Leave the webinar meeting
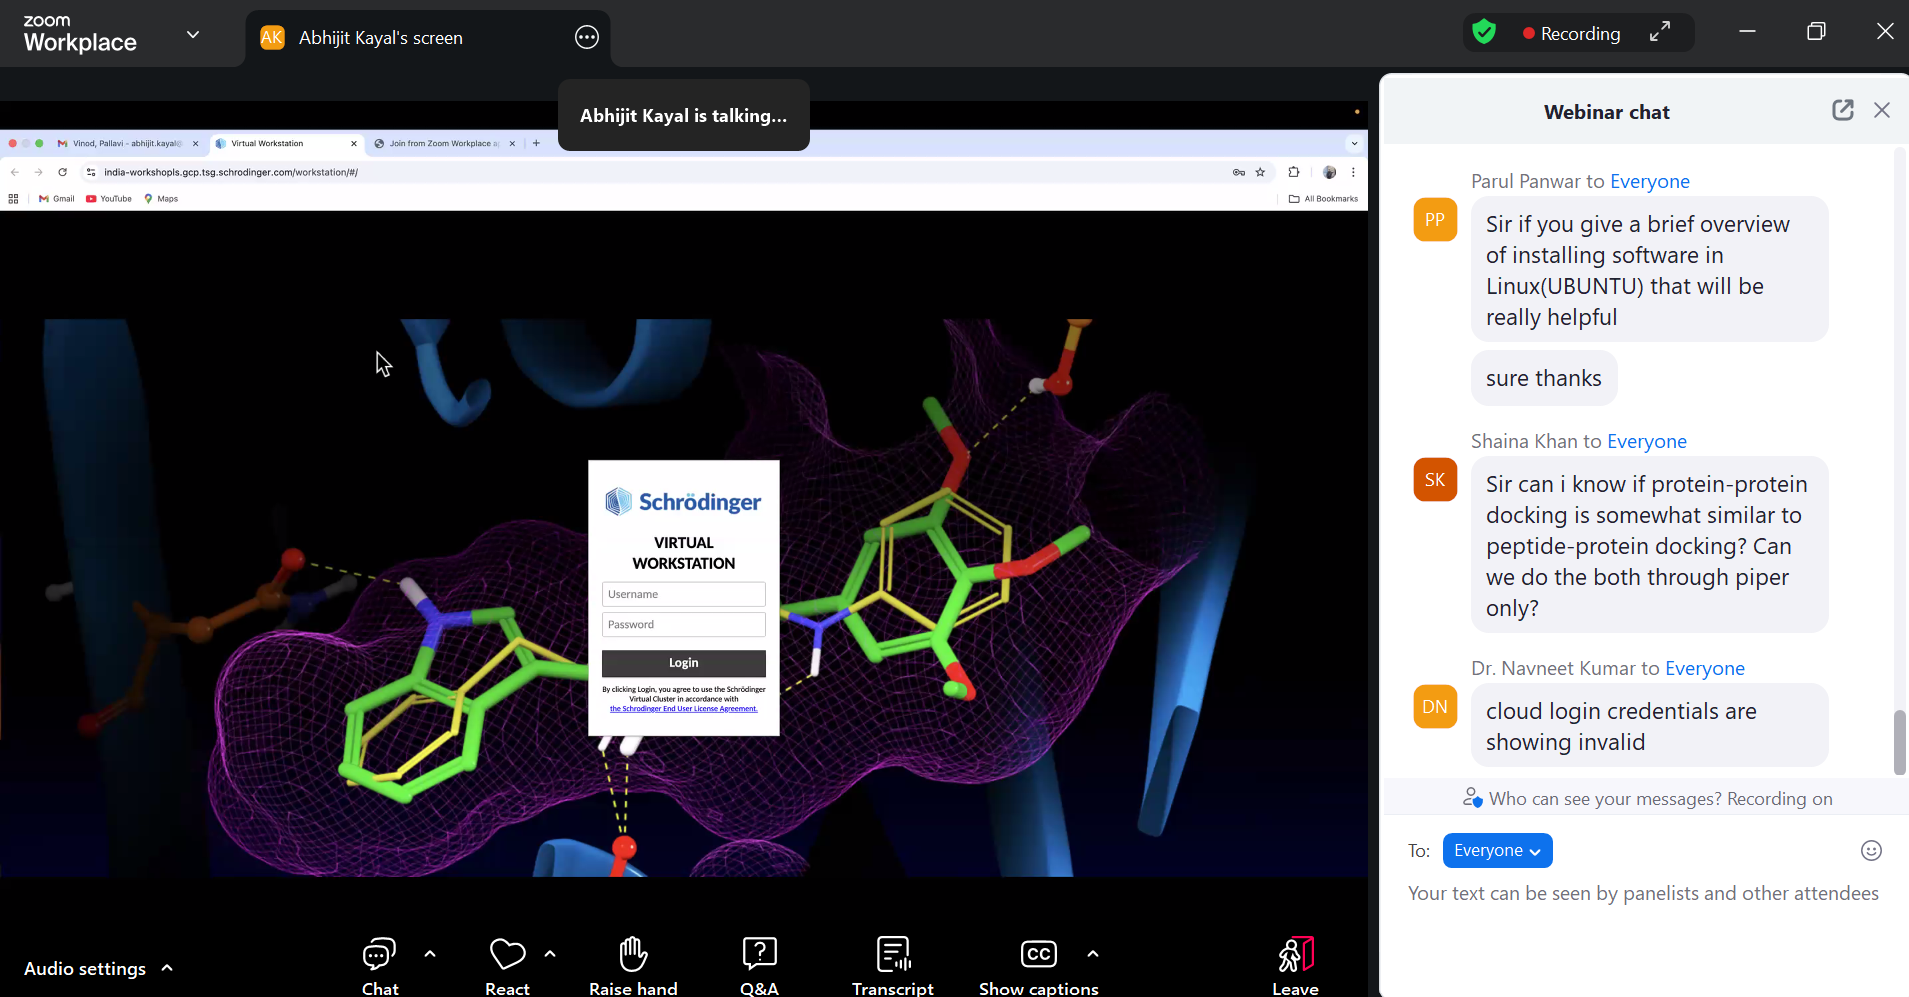Viewport: 1909px width, 997px height. tap(1295, 955)
